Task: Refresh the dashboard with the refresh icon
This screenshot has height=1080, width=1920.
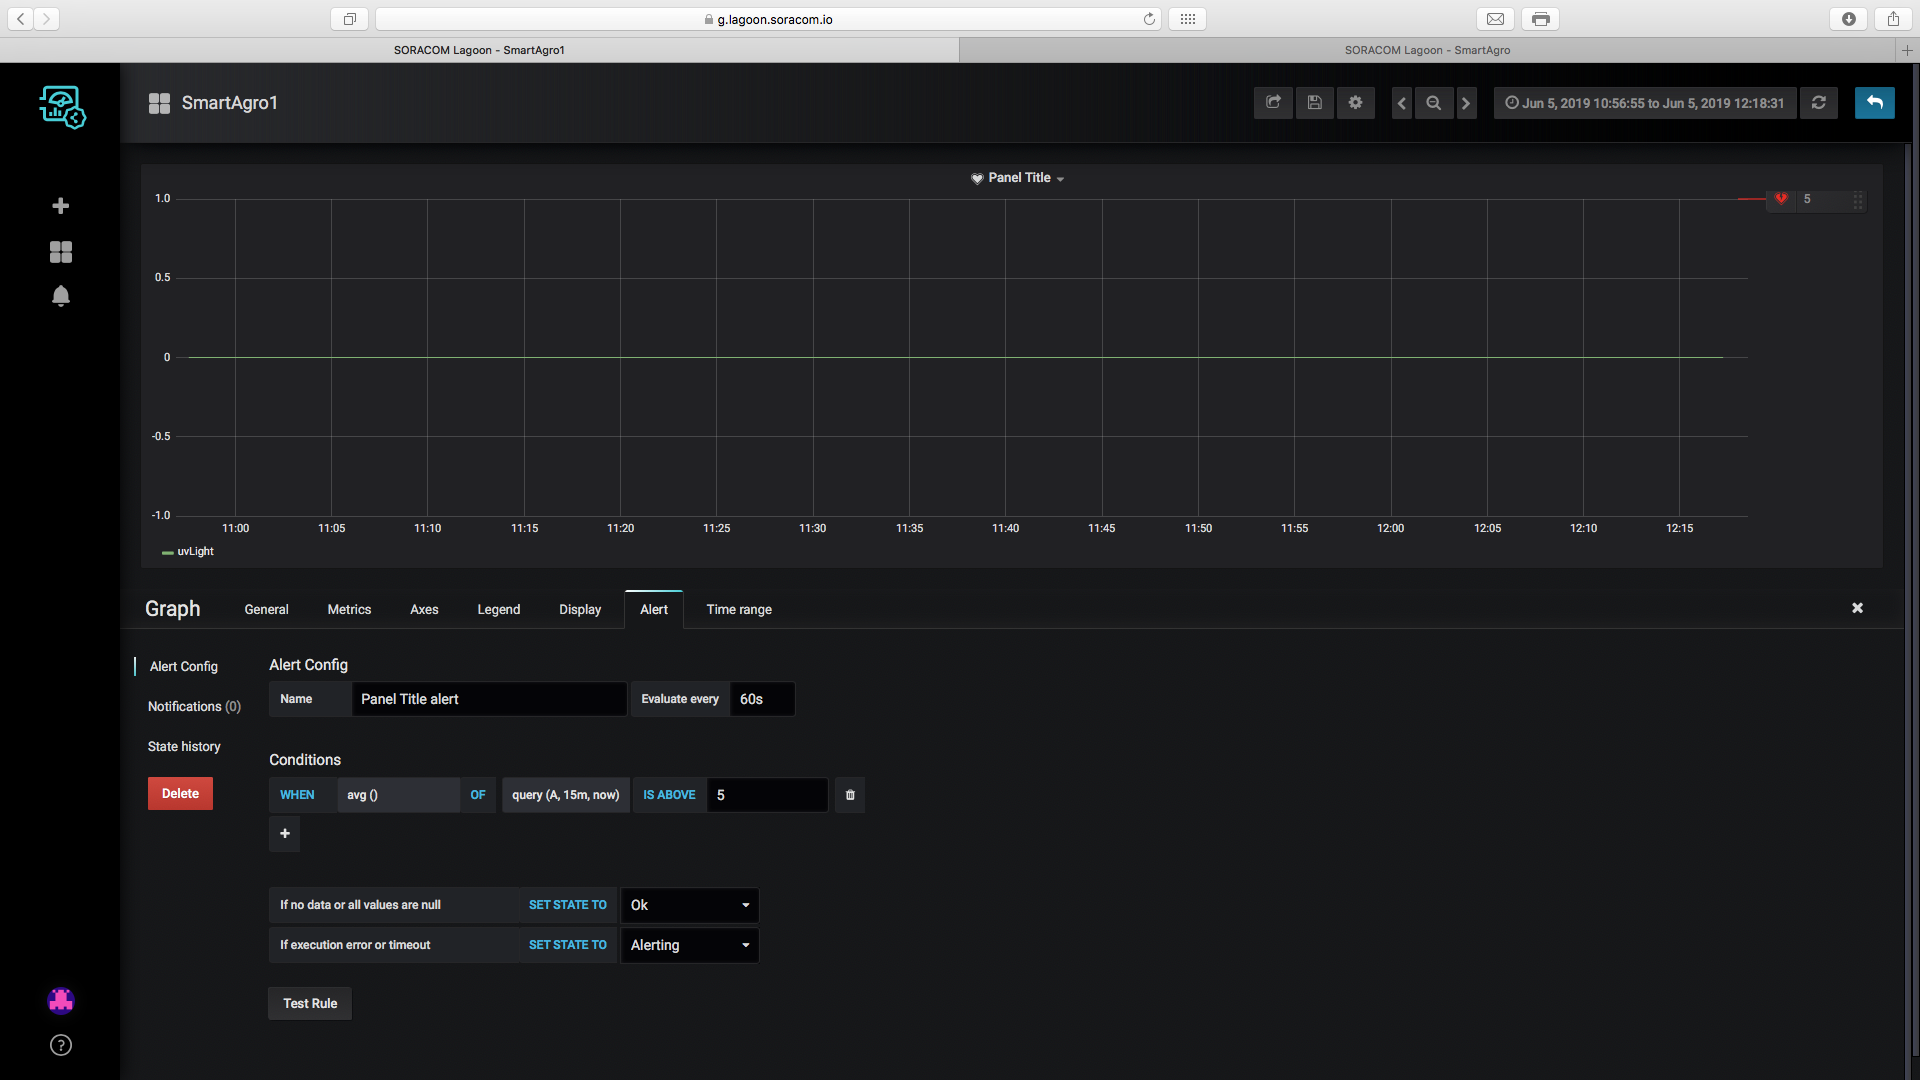Action: (1819, 103)
